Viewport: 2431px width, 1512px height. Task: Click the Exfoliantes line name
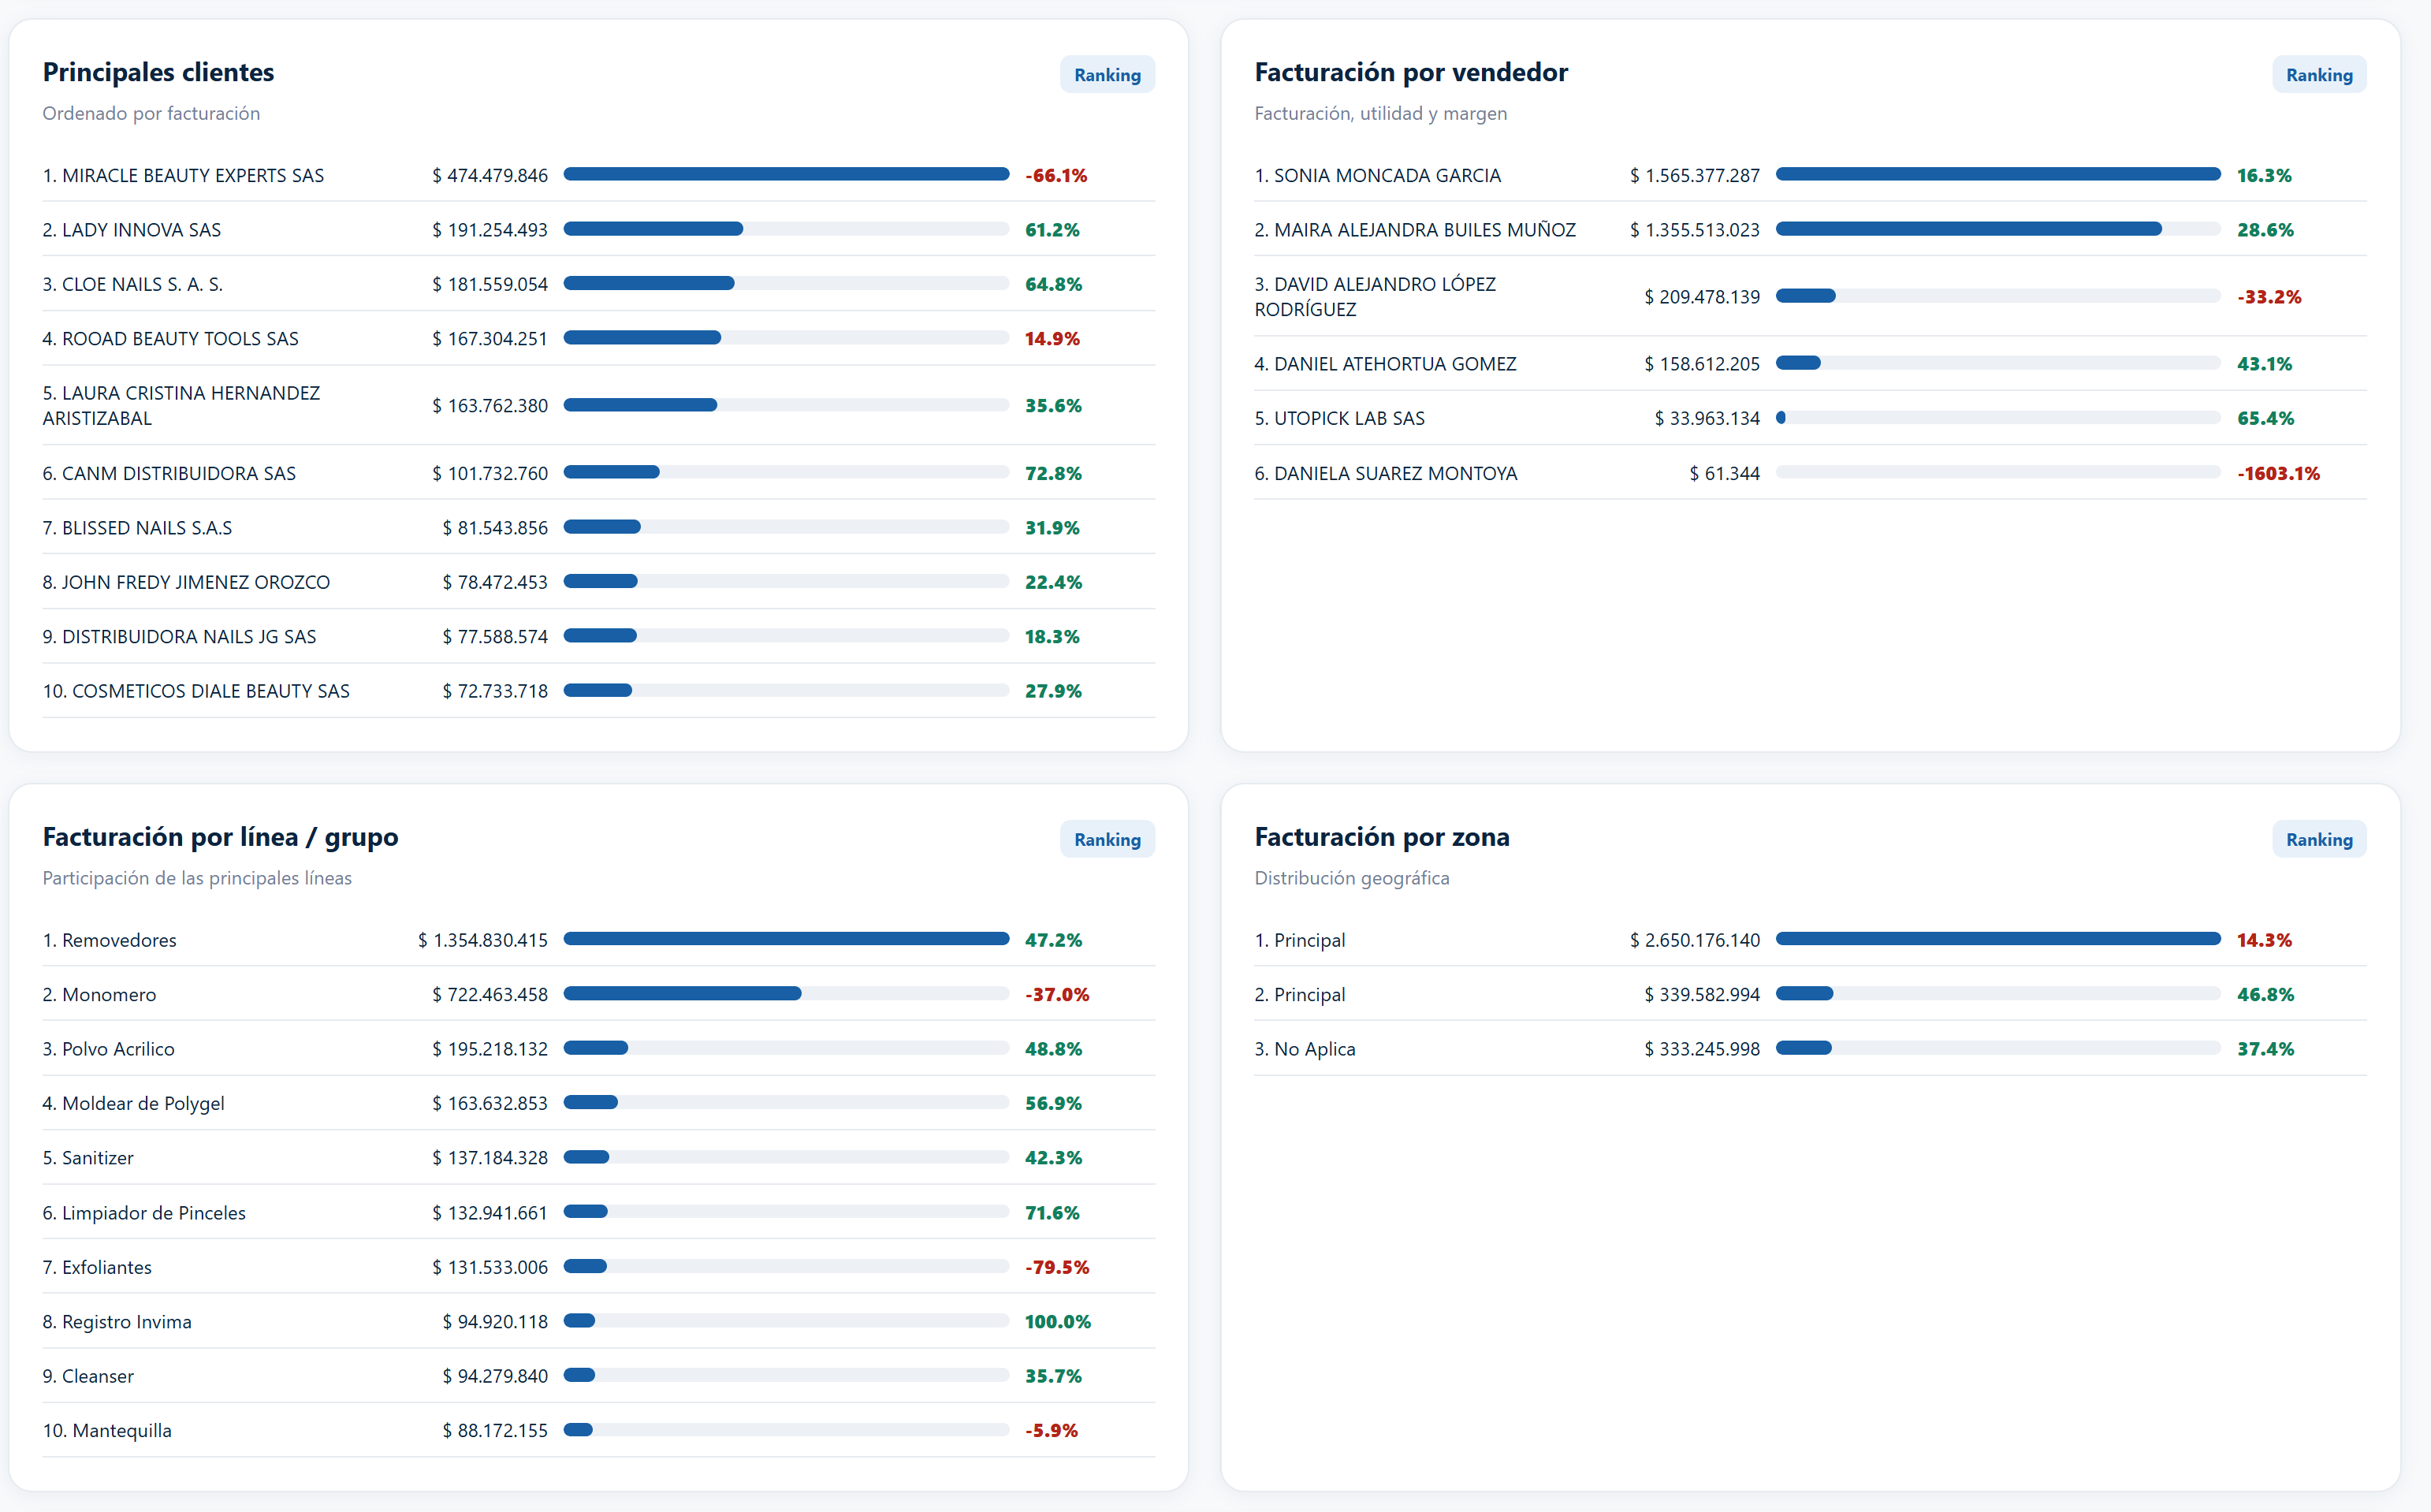107,1268
